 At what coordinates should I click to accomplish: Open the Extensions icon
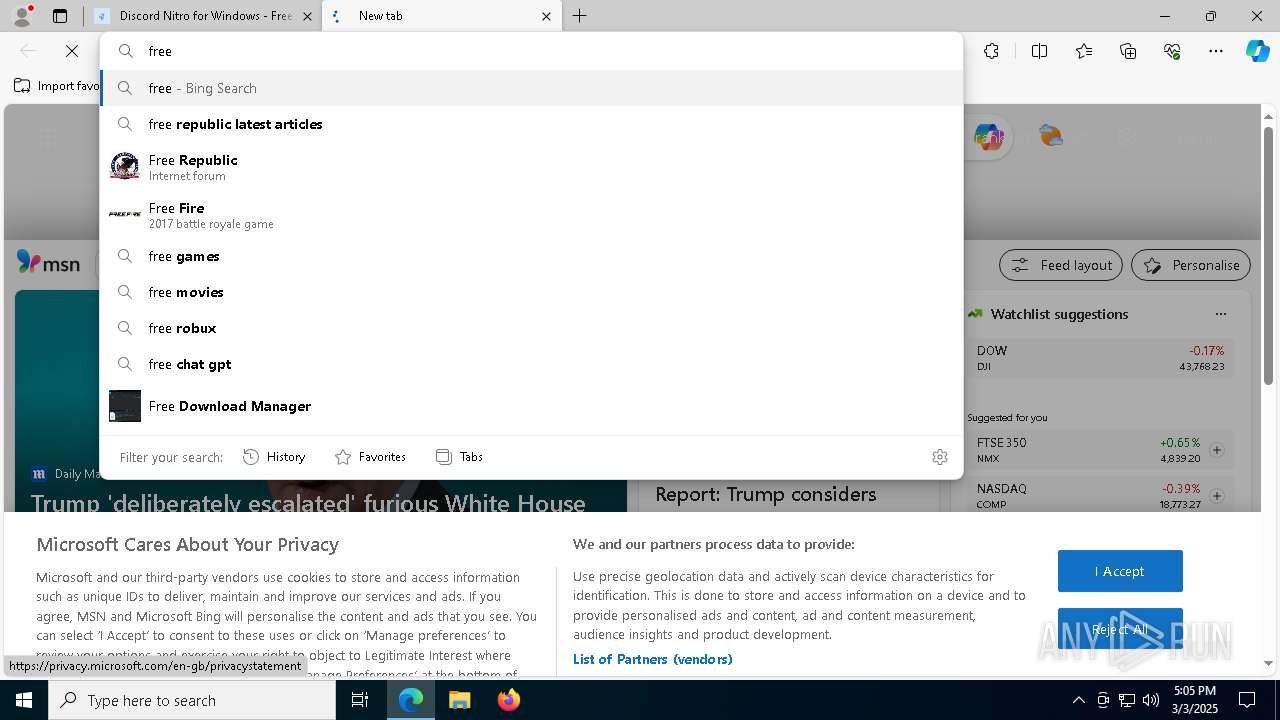tap(991, 51)
